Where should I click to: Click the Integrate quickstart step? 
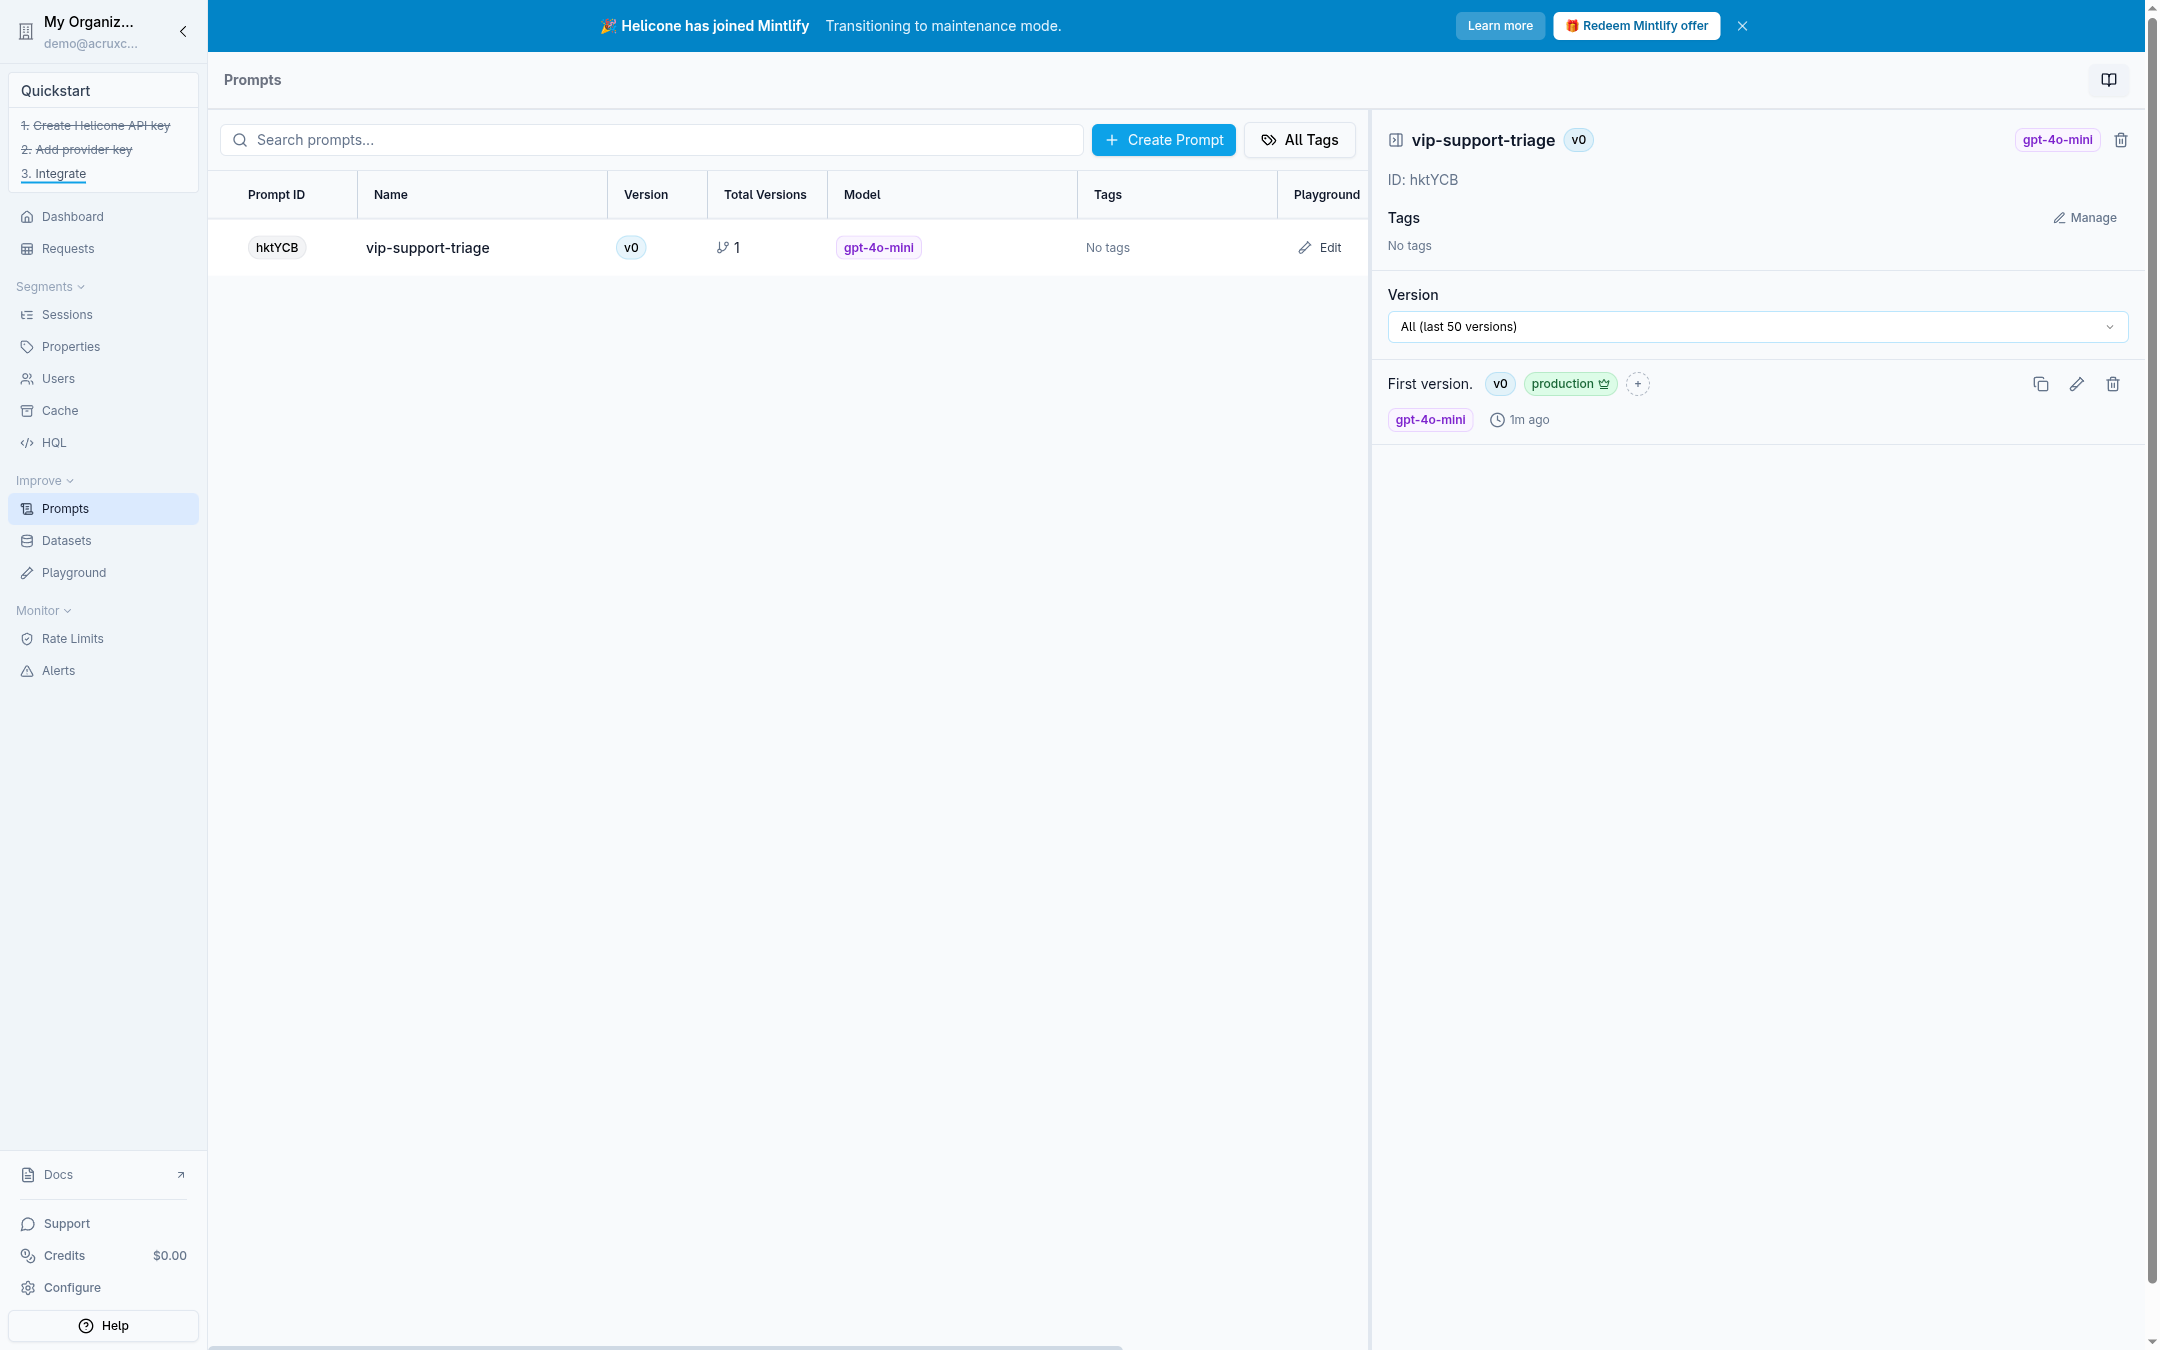tap(54, 174)
